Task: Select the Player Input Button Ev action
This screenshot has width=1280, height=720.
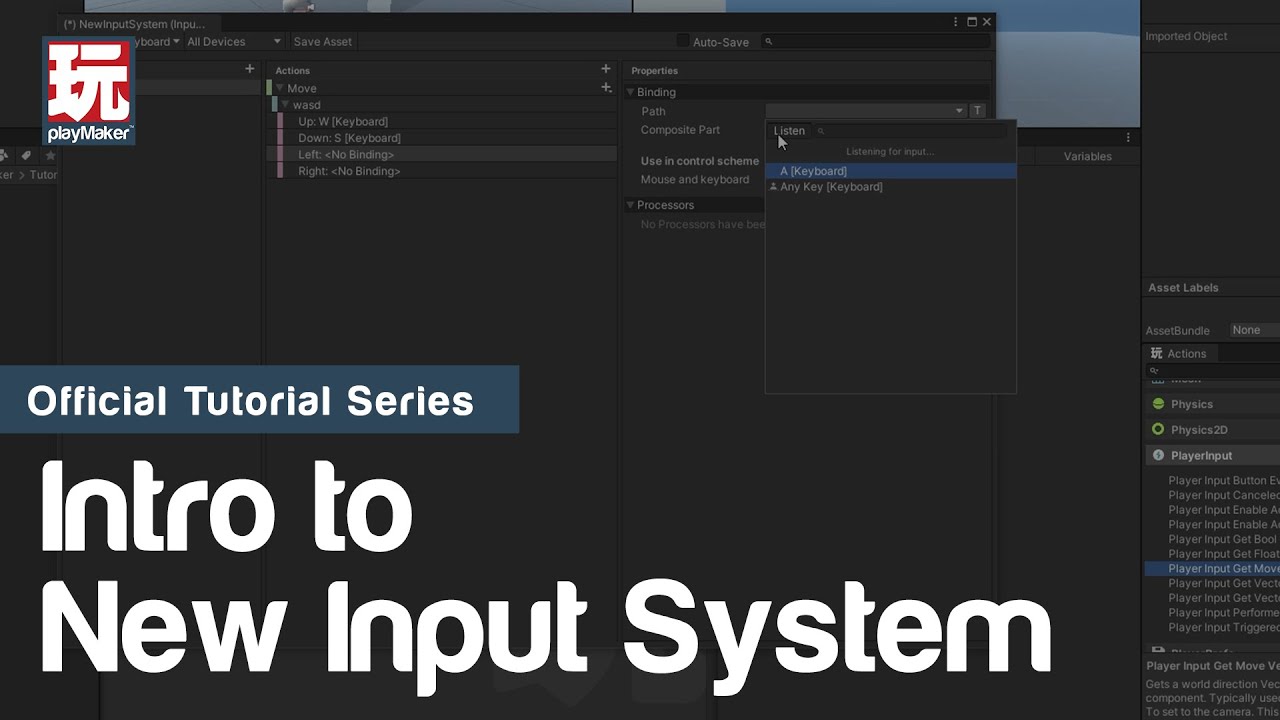Action: [x=1224, y=481]
